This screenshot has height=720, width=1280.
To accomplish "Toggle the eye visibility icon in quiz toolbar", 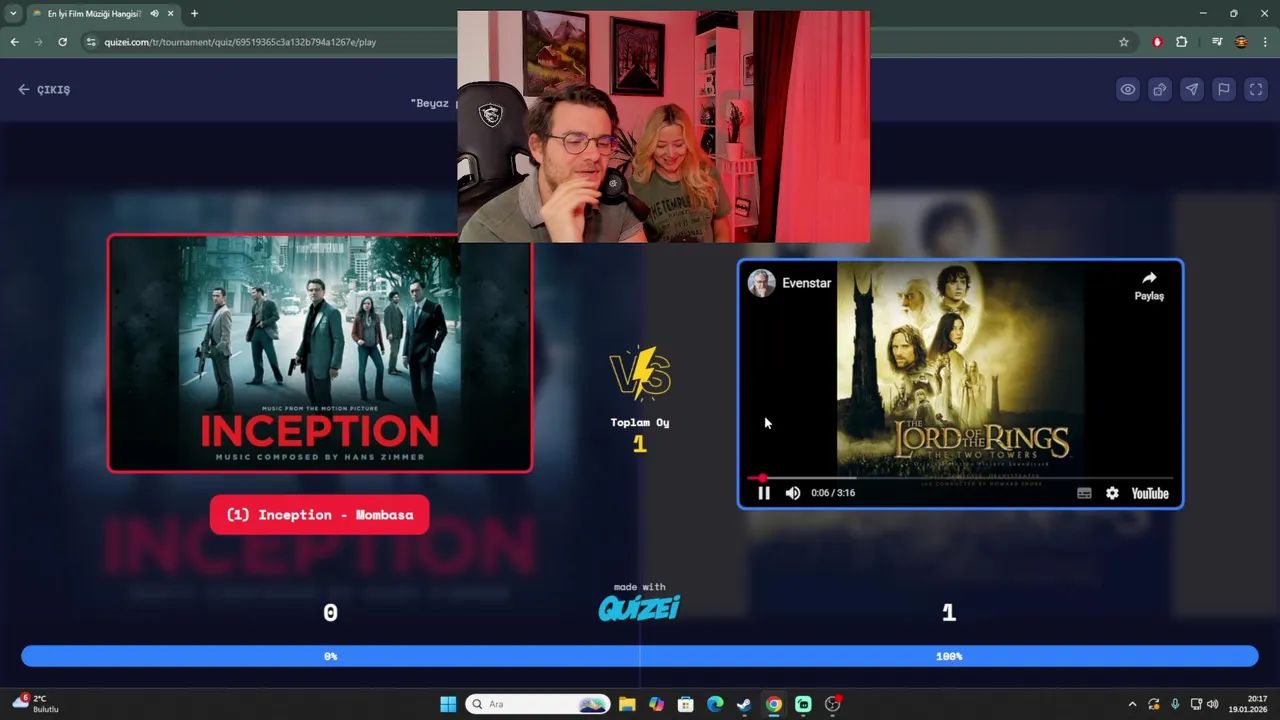I will point(1128,89).
